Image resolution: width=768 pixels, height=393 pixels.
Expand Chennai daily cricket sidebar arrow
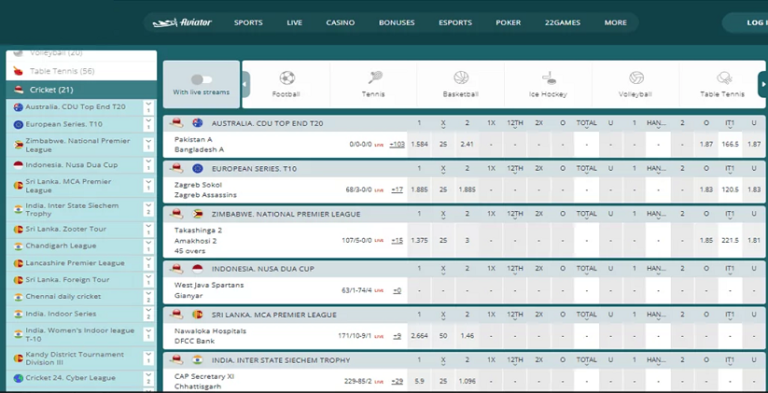[148, 296]
